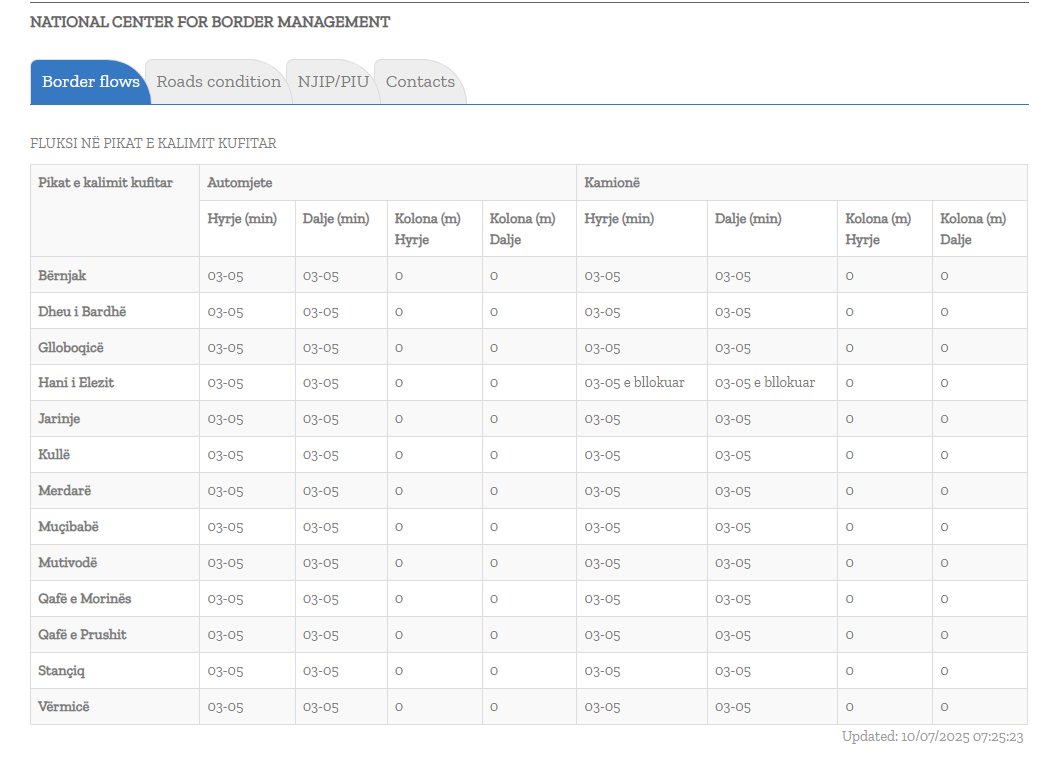Select the Contacts tab
The height and width of the screenshot is (757, 1047).
(x=420, y=82)
